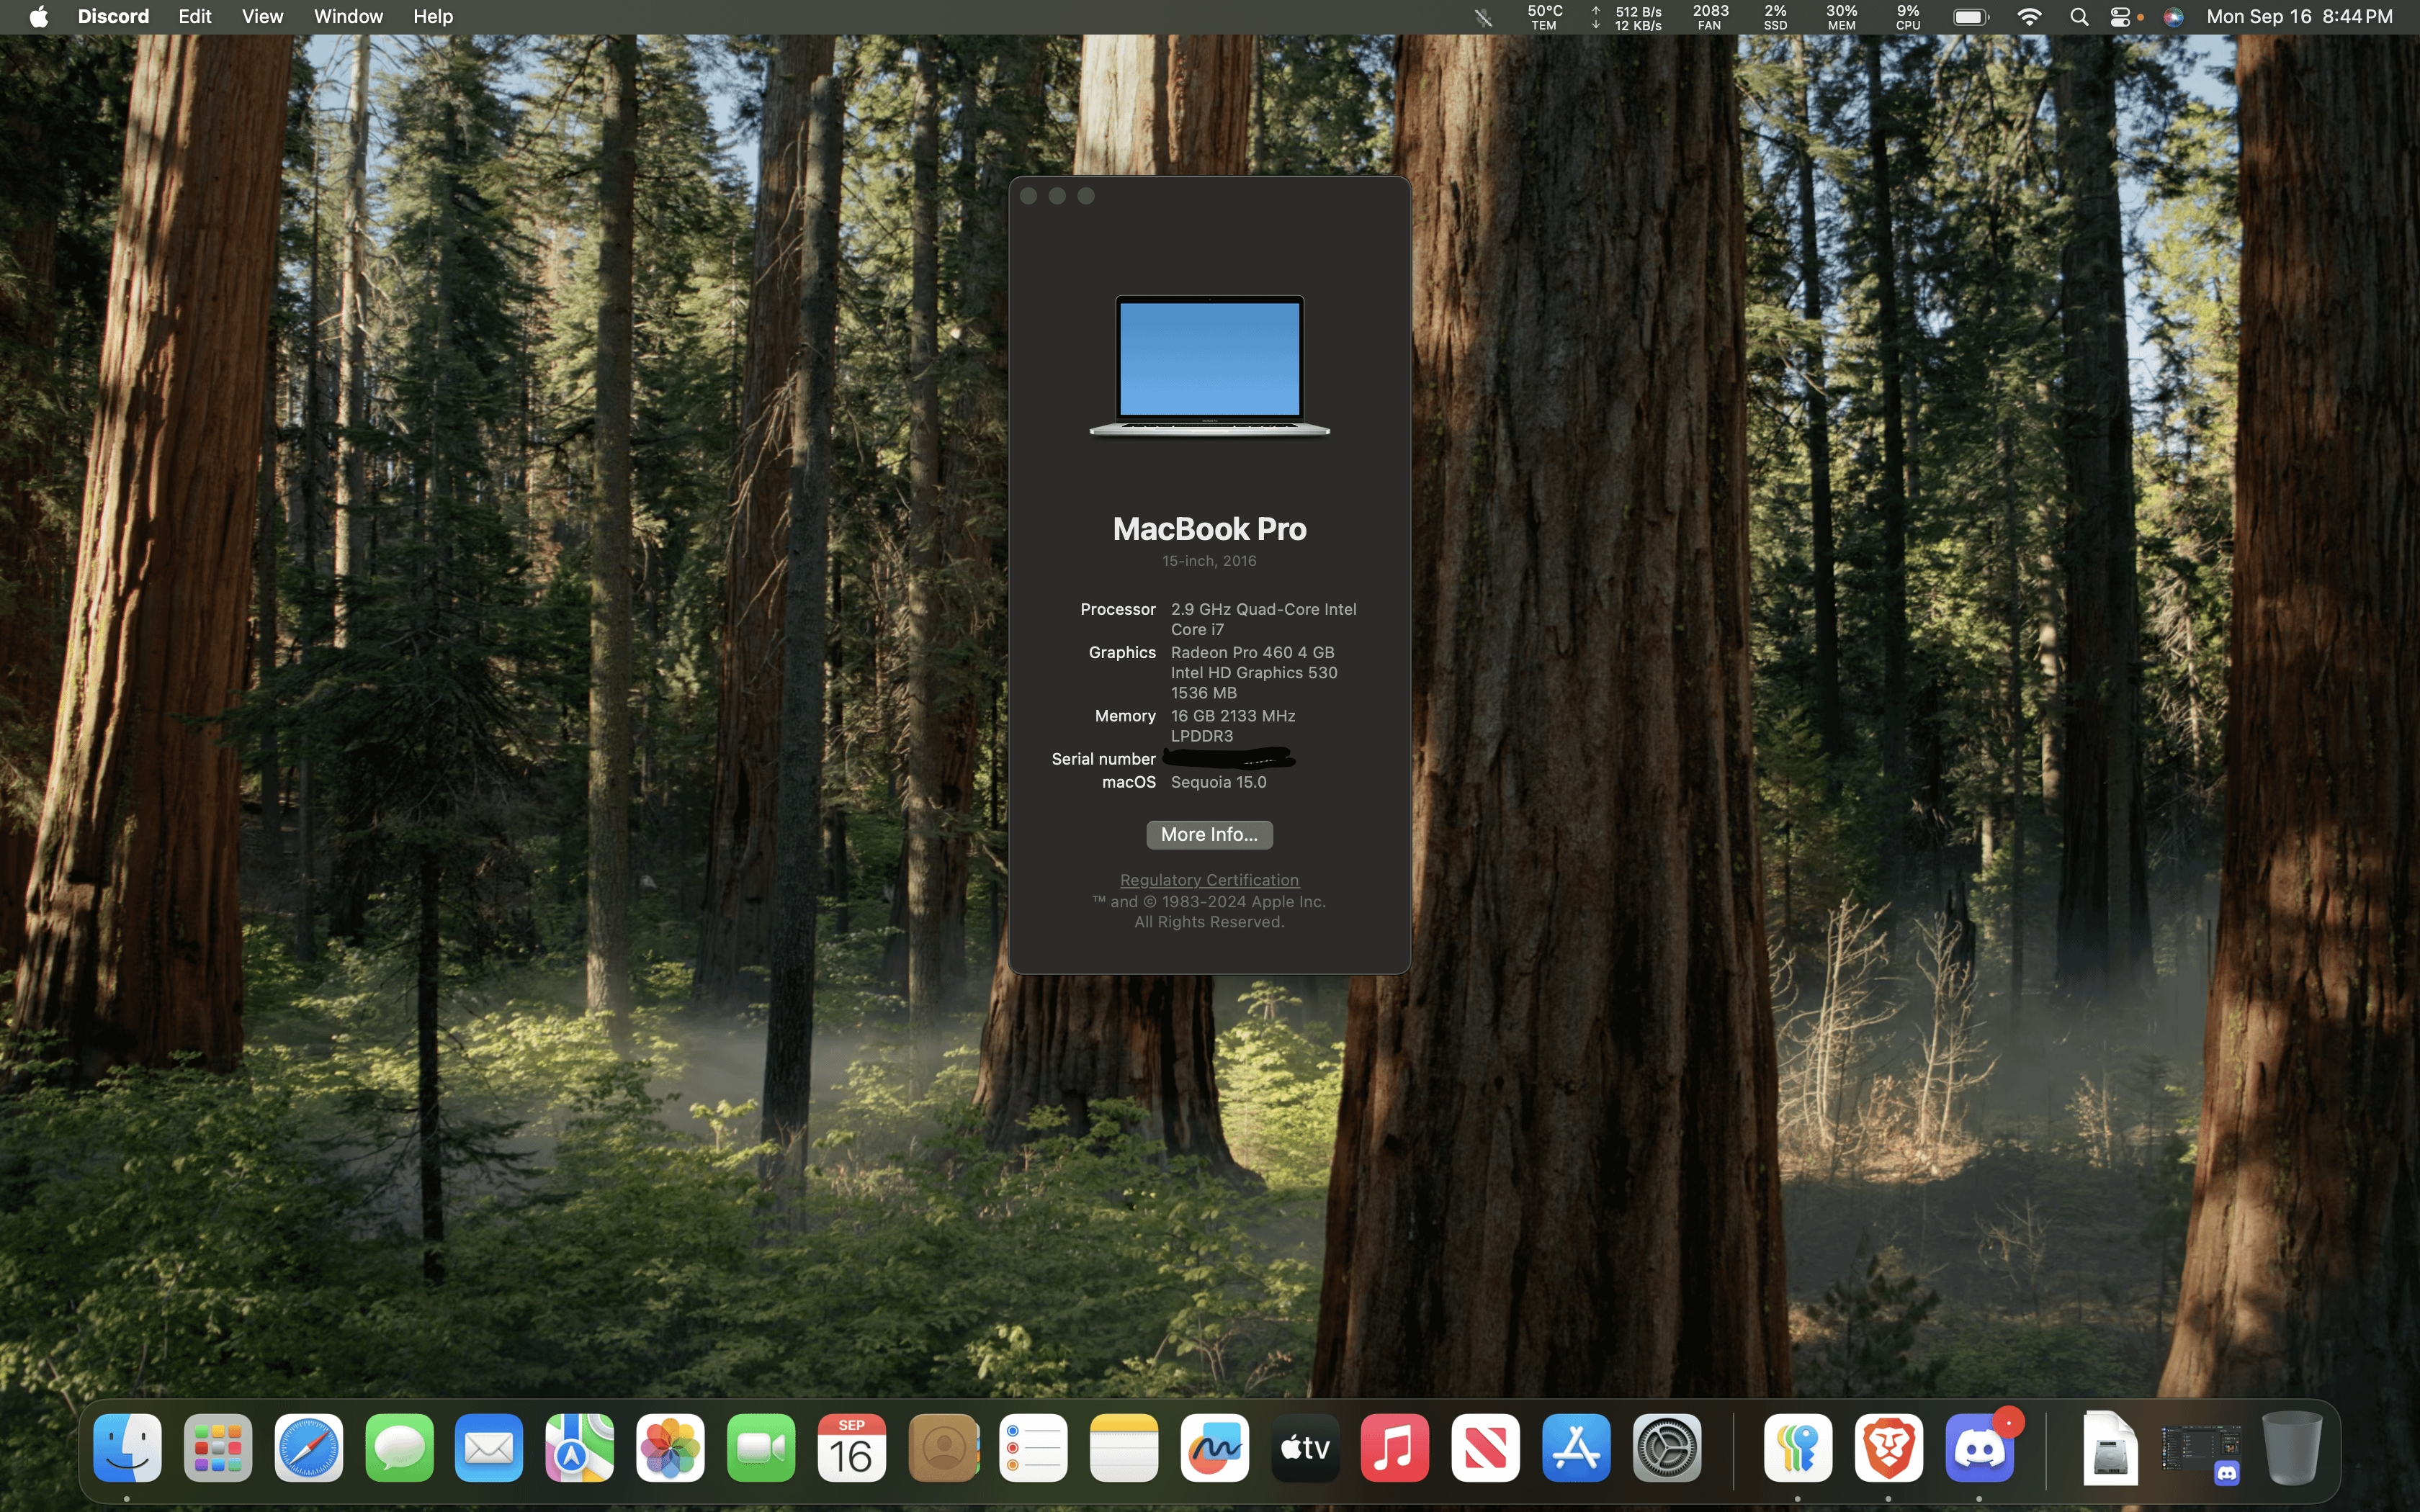The image size is (2420, 1512).
Task: Open the Mail app
Action: [x=488, y=1447]
